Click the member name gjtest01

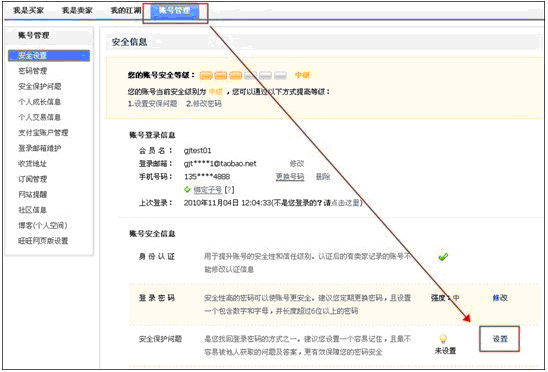tap(197, 151)
